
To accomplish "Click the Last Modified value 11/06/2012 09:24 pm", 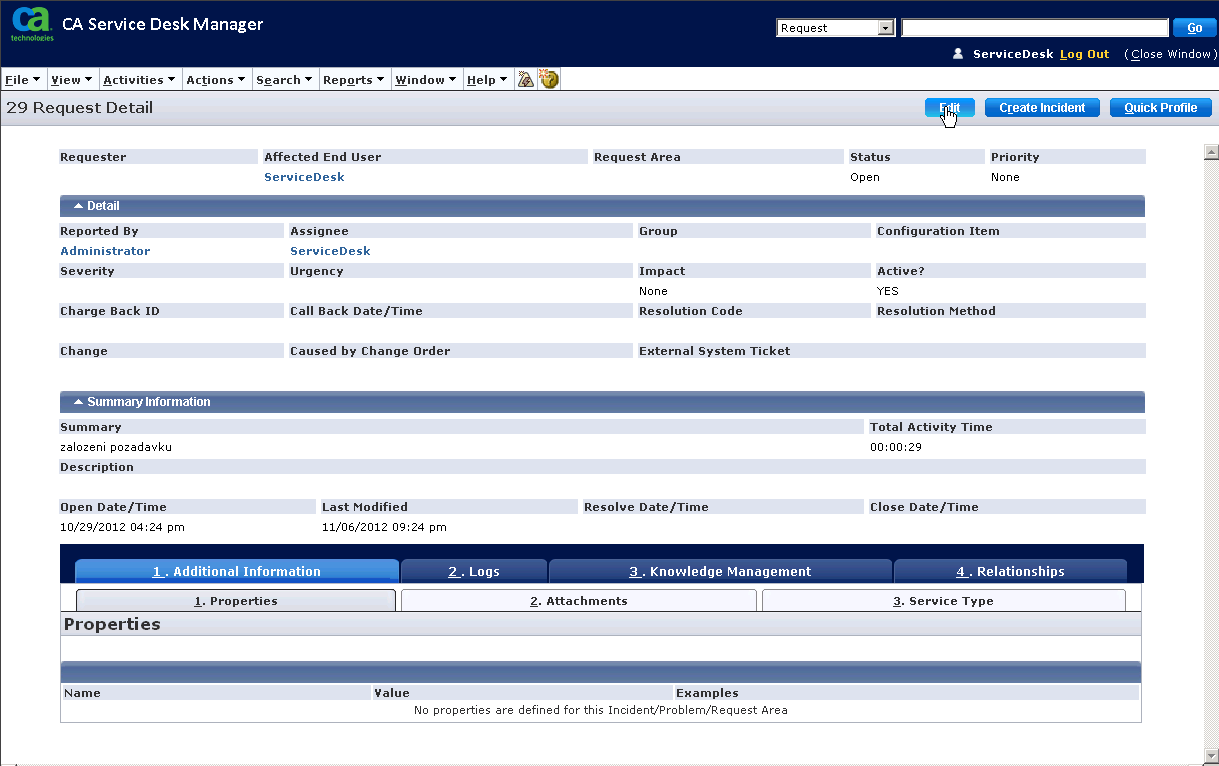I will (384, 527).
